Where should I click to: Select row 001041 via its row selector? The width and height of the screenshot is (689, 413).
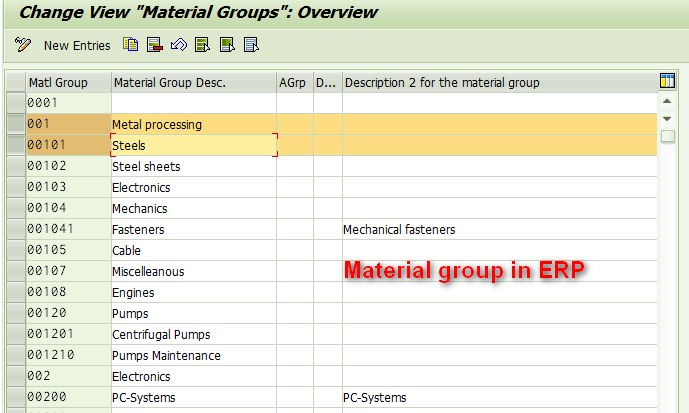[x=16, y=229]
